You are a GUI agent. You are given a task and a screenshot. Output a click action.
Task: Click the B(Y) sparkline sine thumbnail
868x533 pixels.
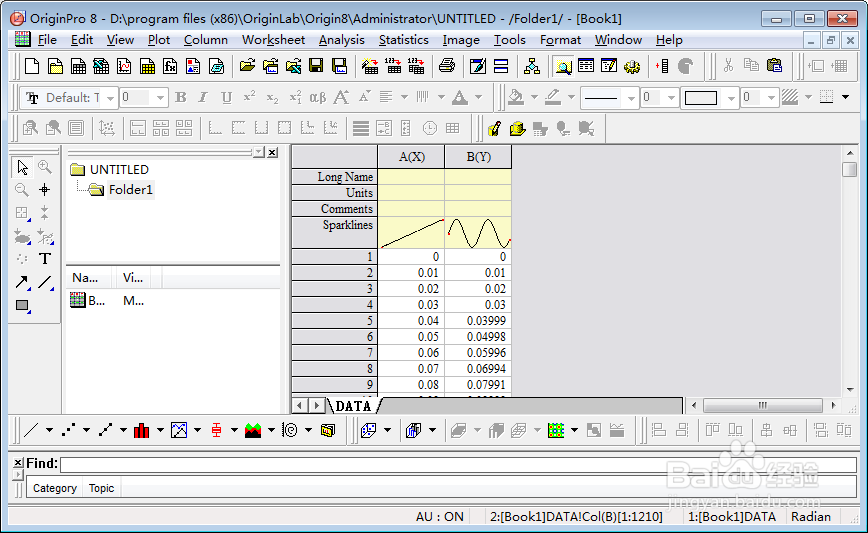(x=478, y=233)
